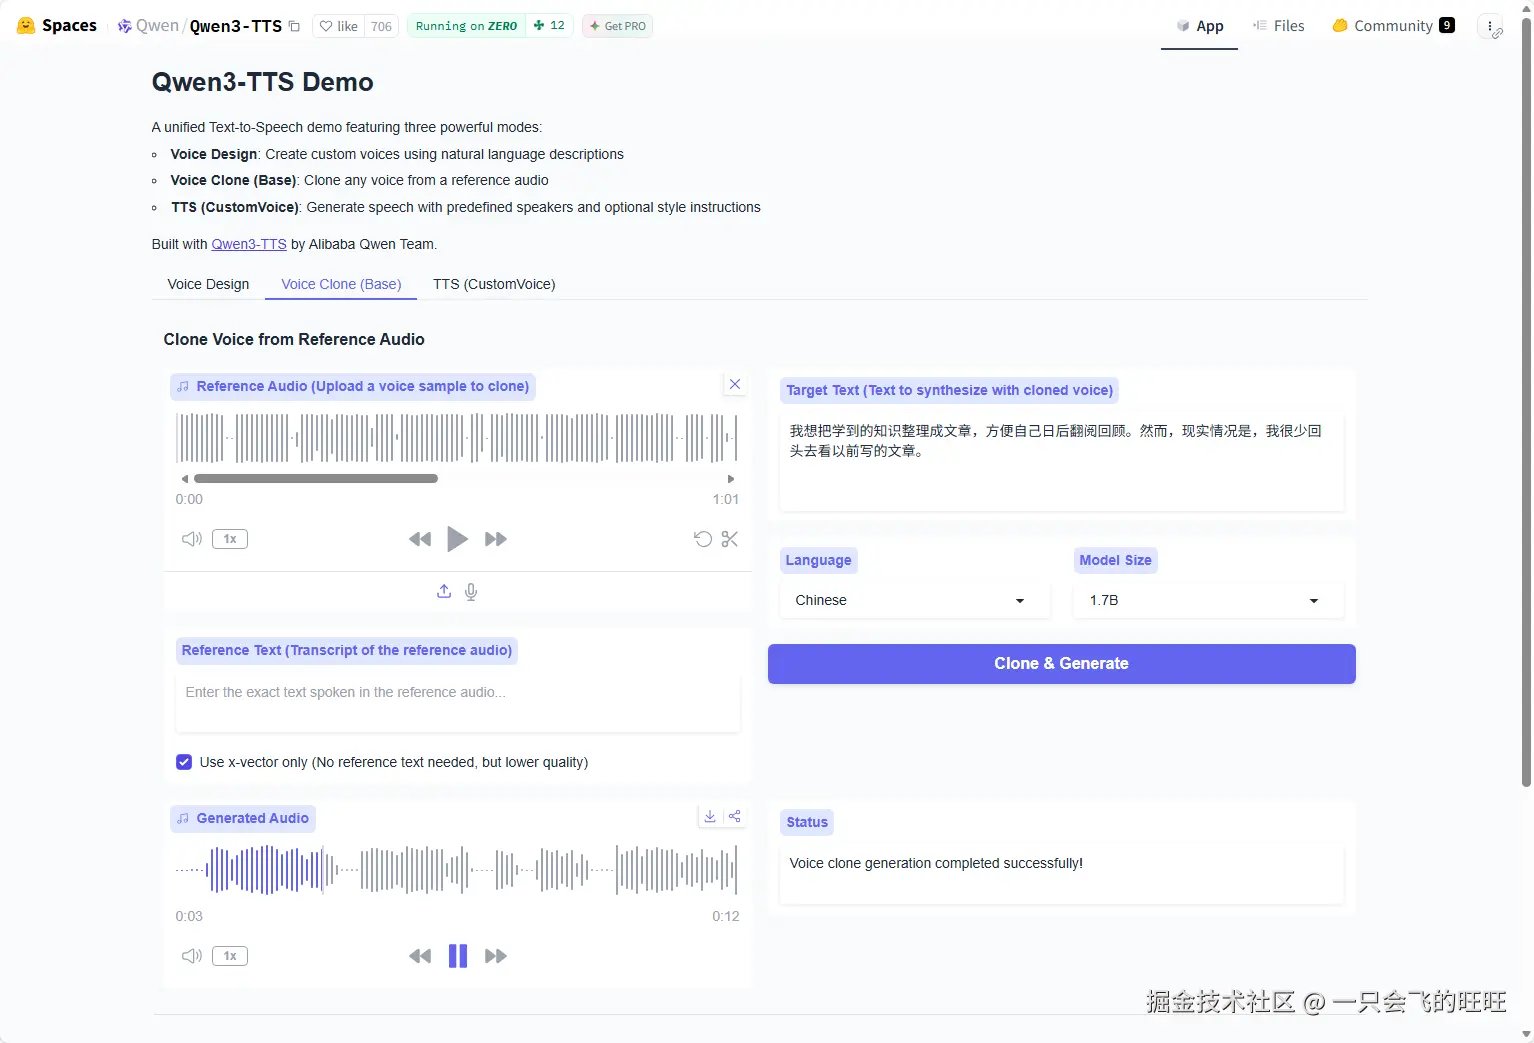This screenshot has height=1043, width=1534.
Task: Click the Get PRO button
Action: pyautogui.click(x=618, y=26)
